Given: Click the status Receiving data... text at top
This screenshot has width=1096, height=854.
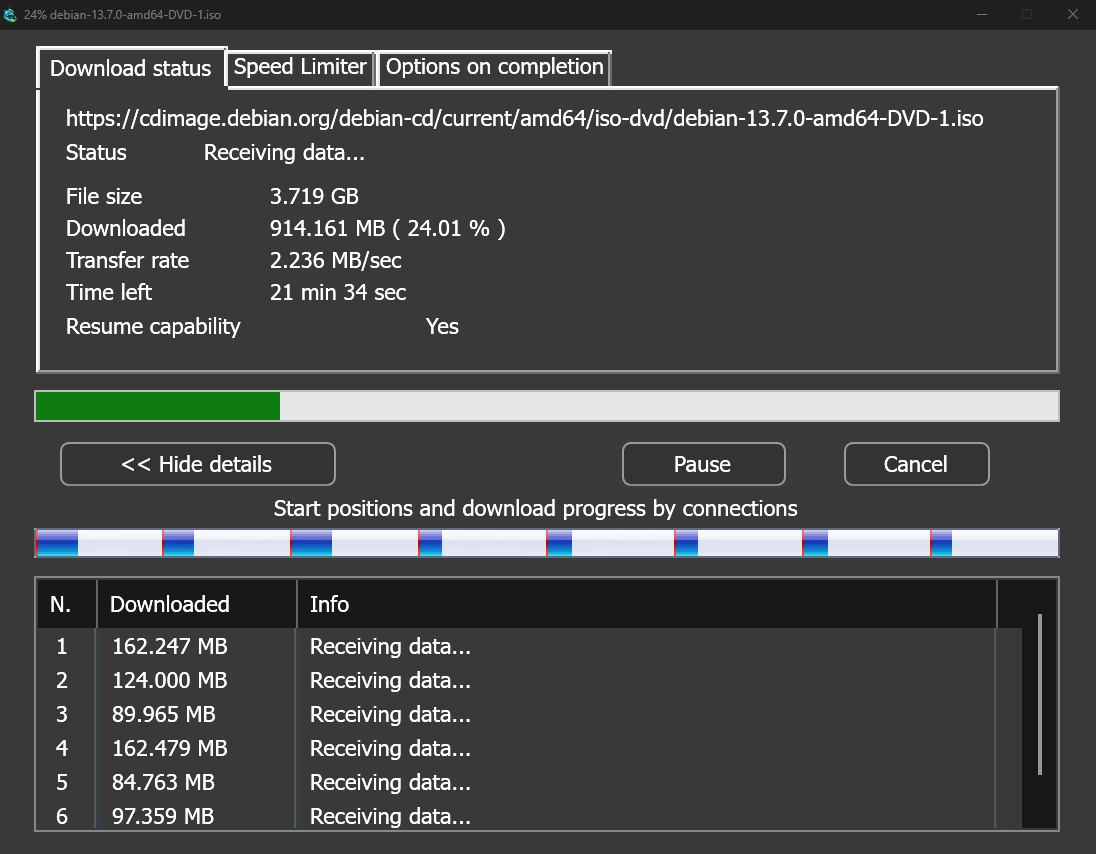Looking at the screenshot, I should (284, 152).
